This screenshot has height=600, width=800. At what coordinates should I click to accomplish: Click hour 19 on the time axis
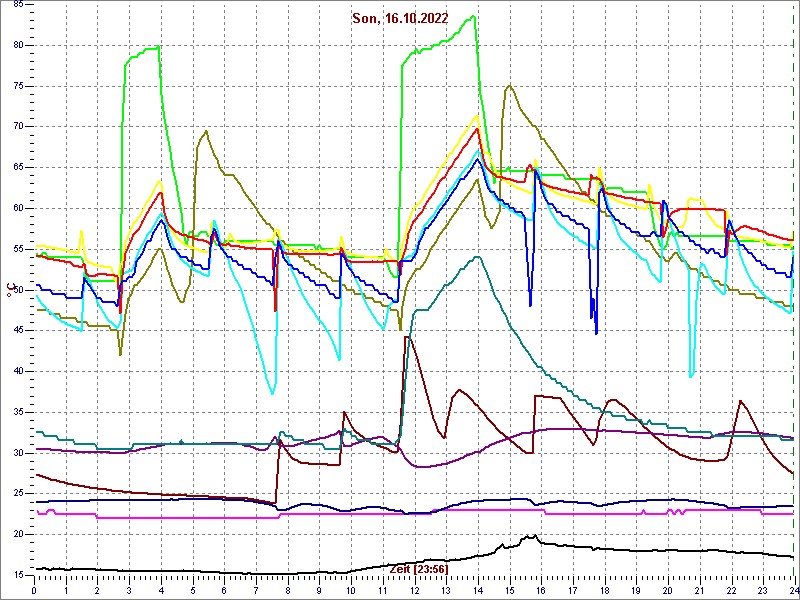pos(635,592)
